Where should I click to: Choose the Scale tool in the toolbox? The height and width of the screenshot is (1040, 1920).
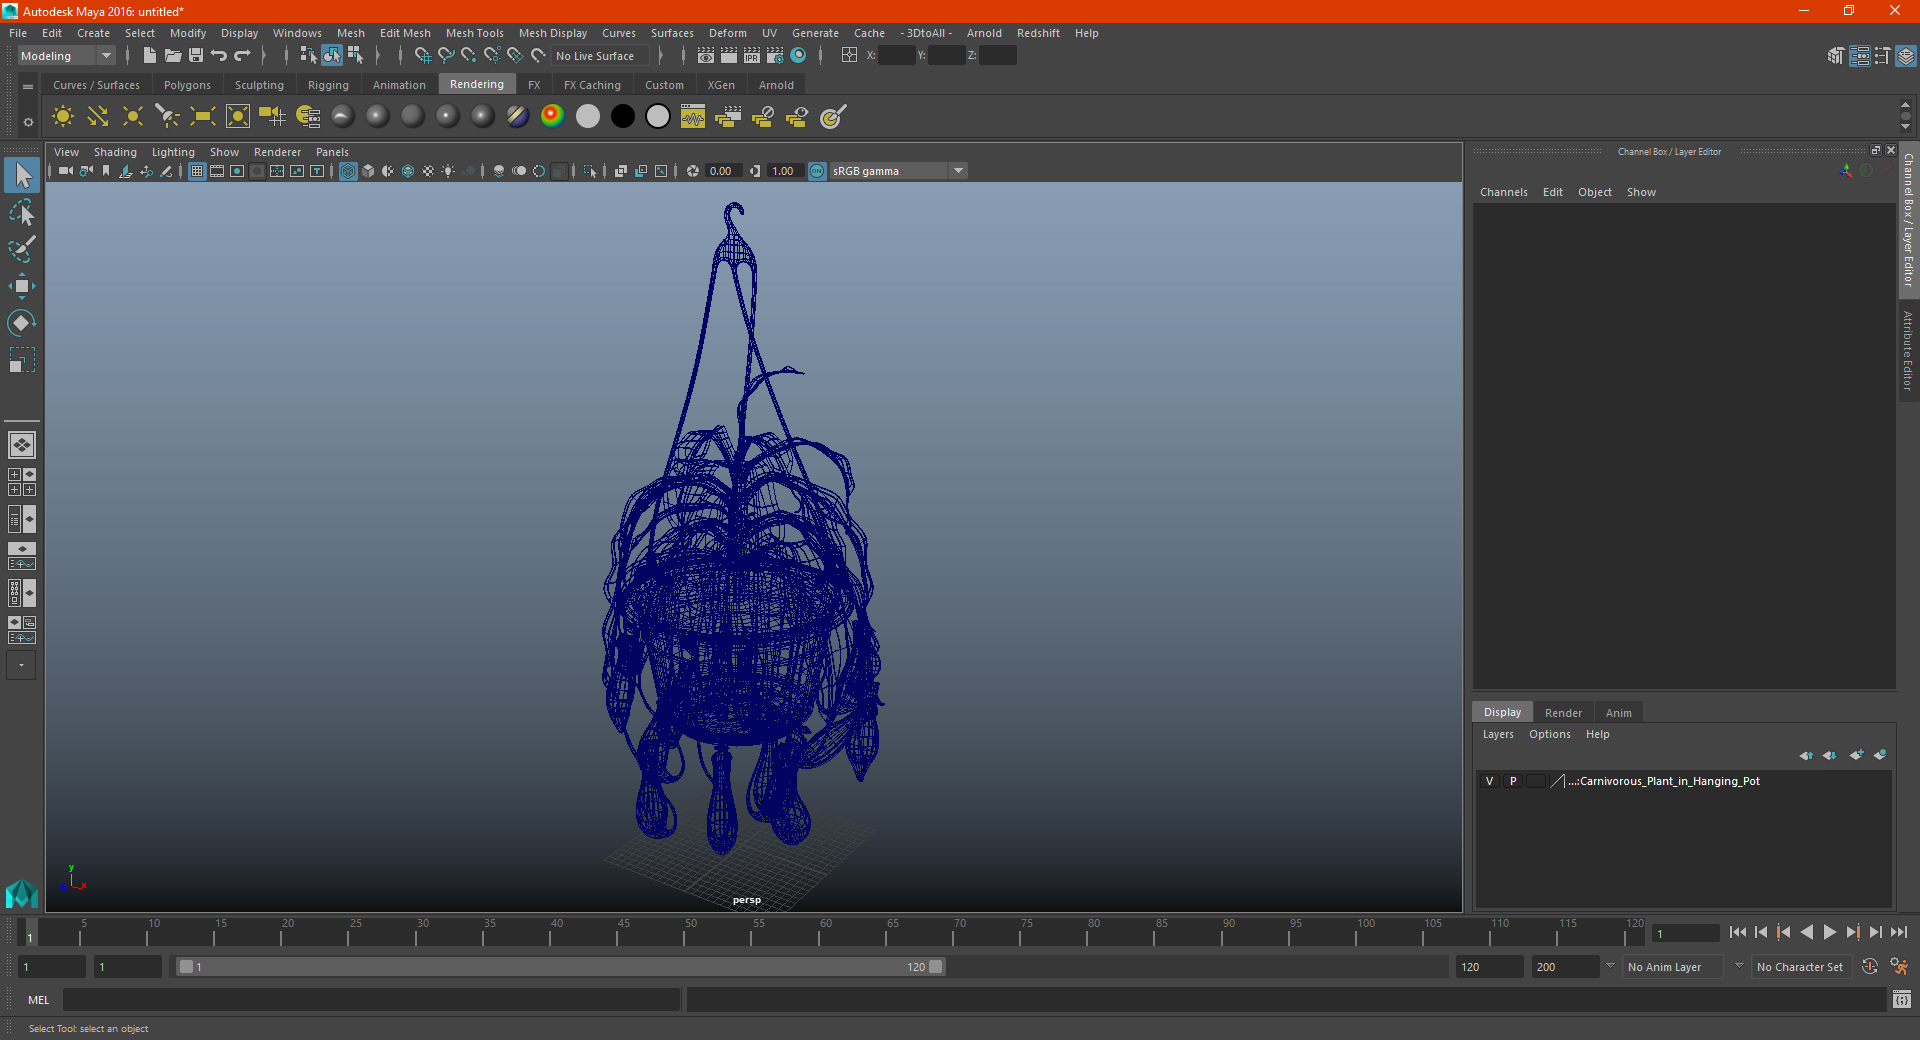tap(22, 359)
